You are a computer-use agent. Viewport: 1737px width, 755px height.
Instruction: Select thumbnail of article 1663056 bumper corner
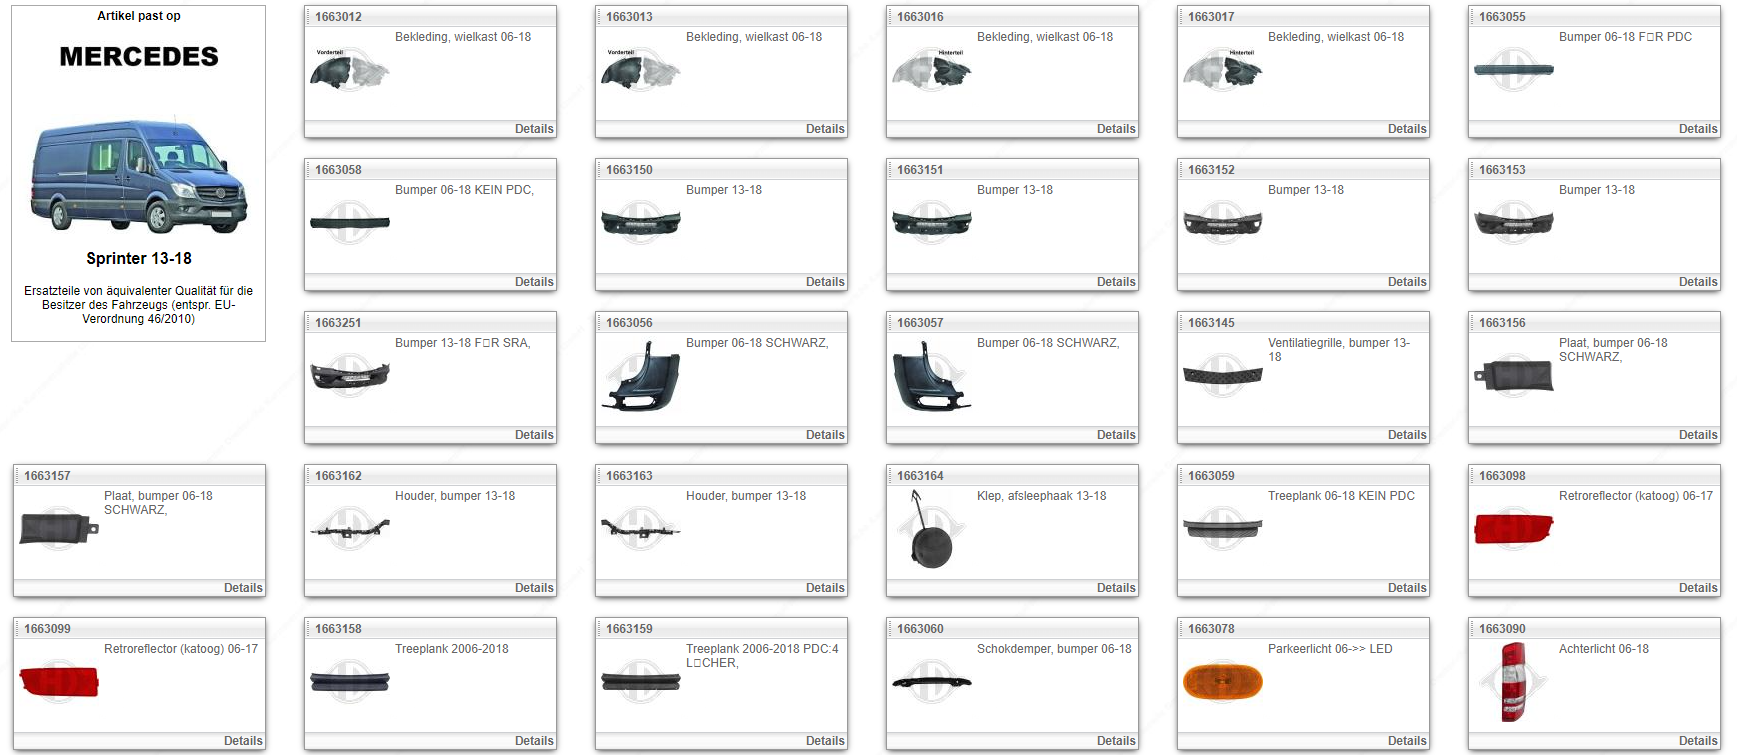point(640,377)
